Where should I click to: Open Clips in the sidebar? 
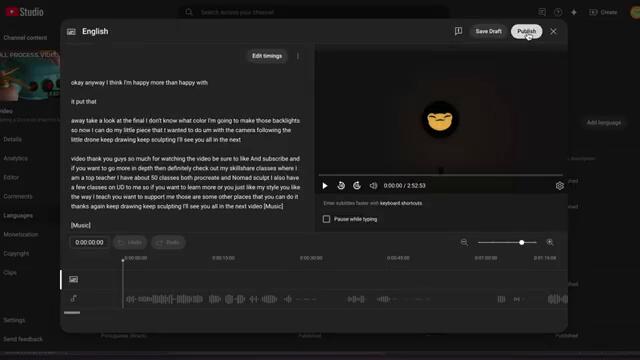coord(10,273)
